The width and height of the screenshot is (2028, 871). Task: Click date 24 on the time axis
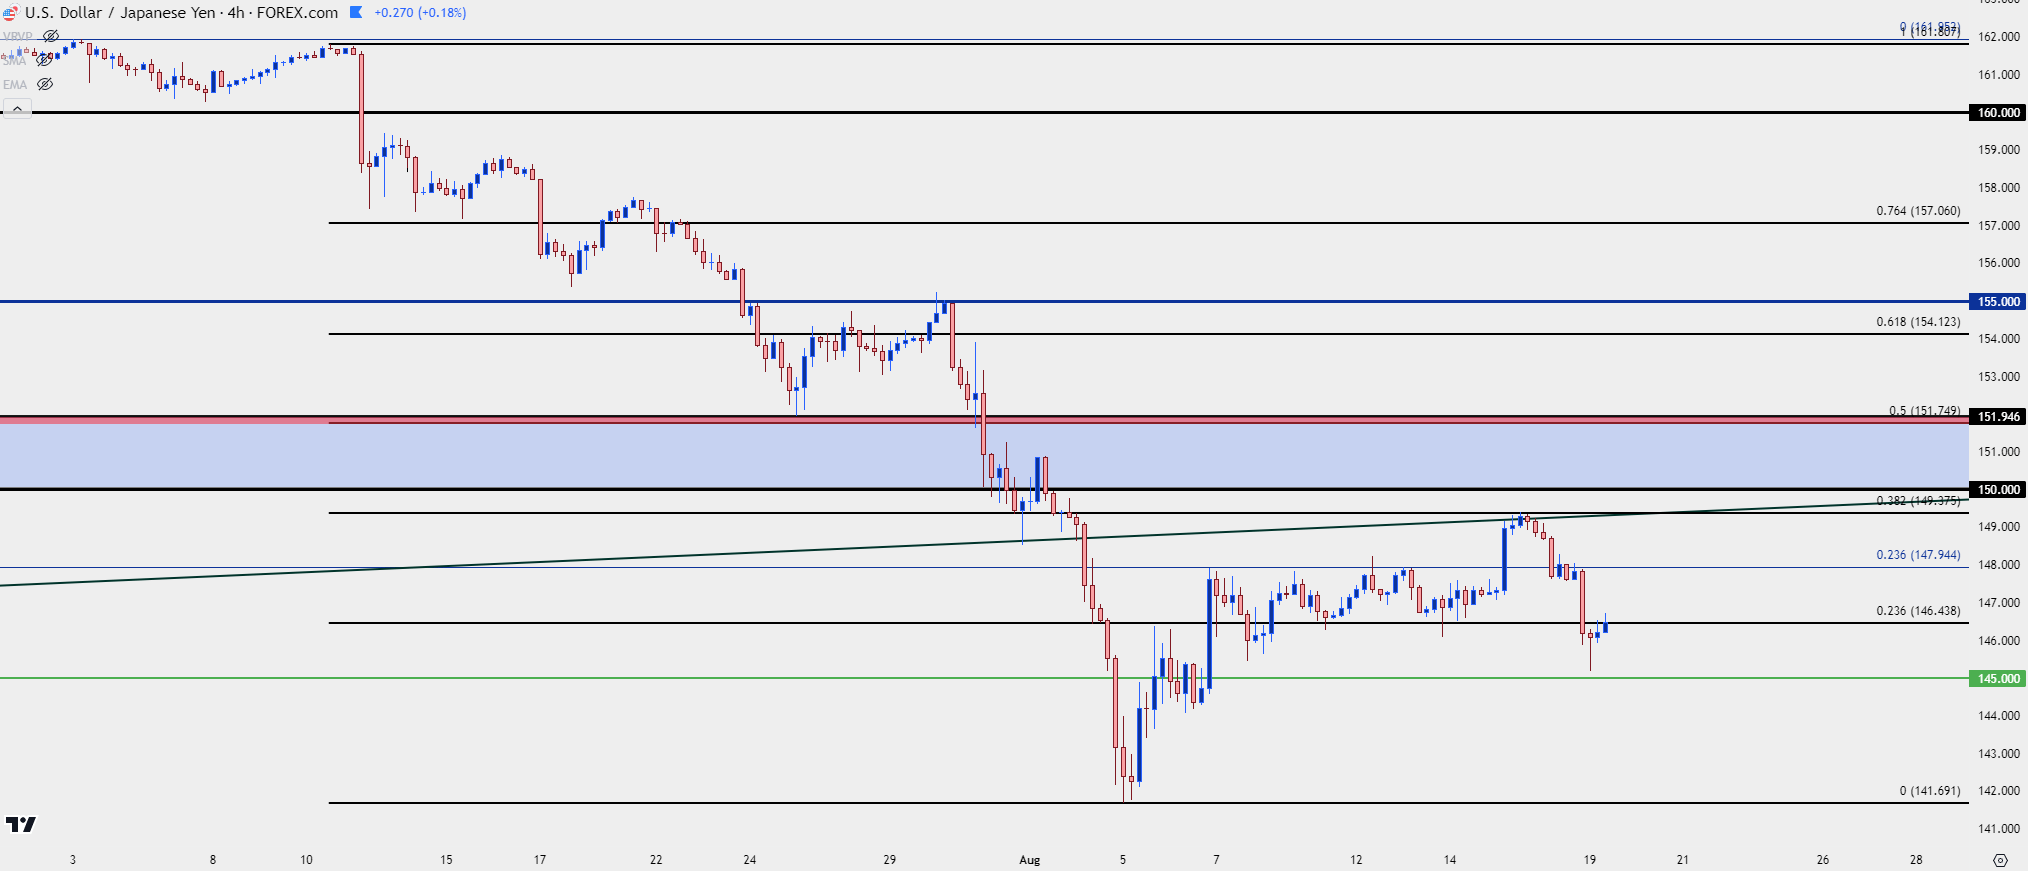750,860
